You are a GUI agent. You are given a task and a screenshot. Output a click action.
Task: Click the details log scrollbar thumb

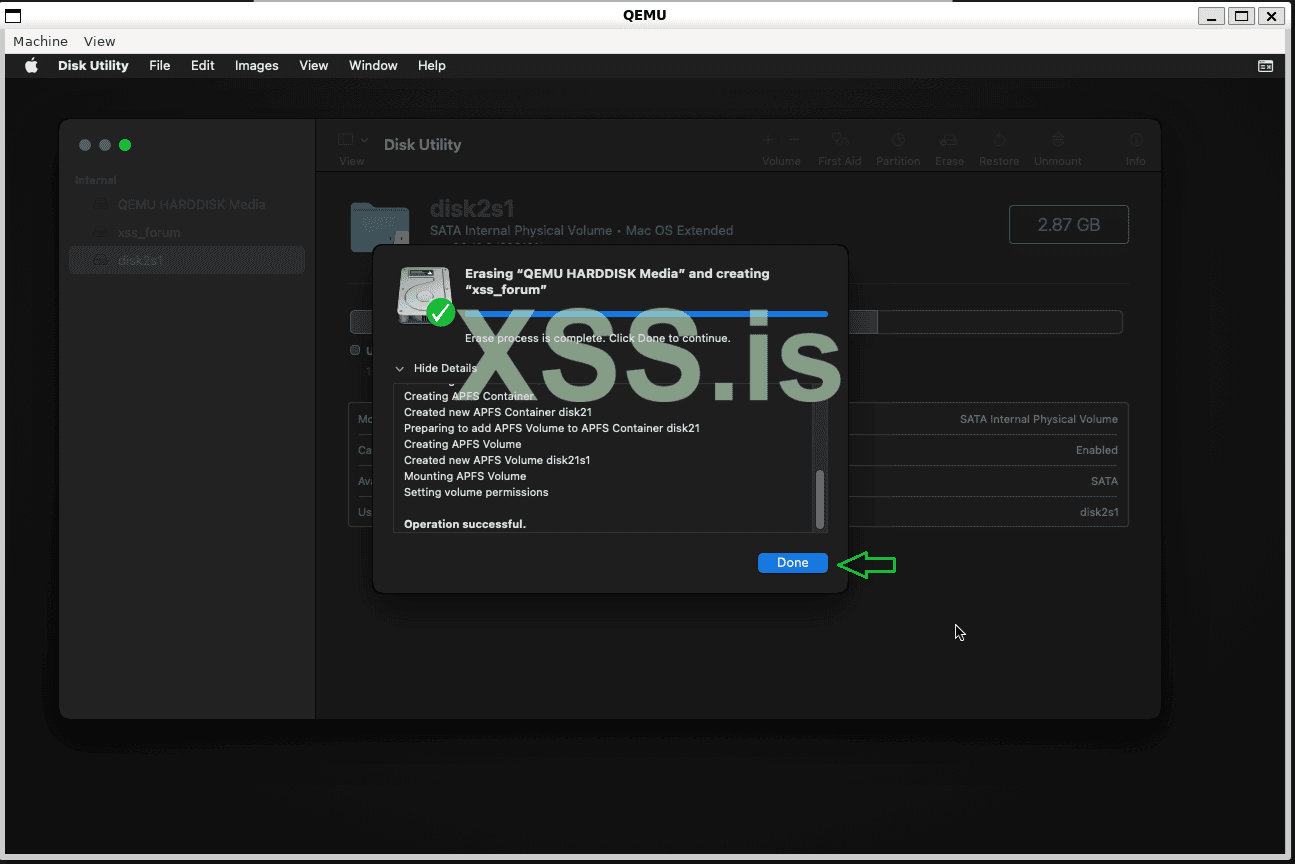pos(820,499)
